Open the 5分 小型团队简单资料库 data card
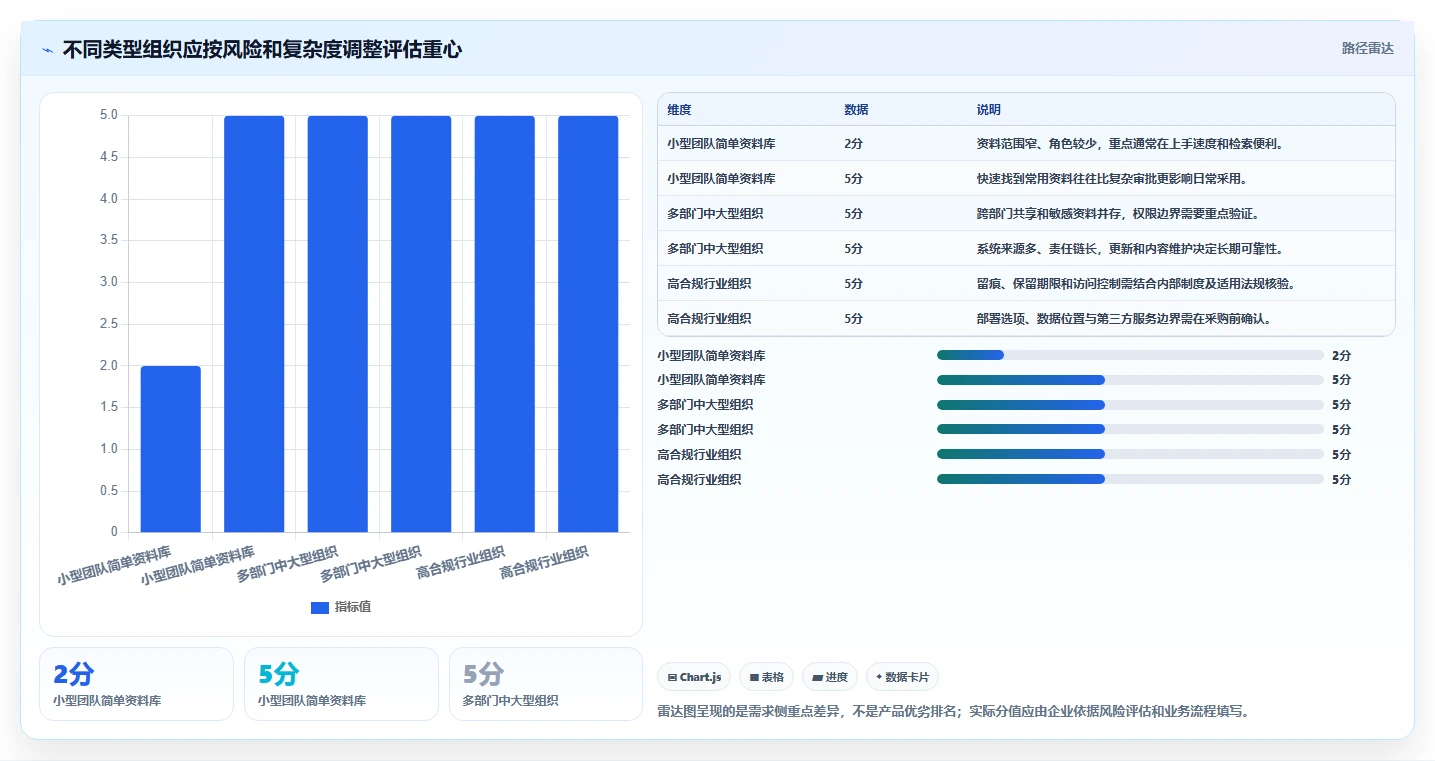The height and width of the screenshot is (761, 1435). [341, 684]
